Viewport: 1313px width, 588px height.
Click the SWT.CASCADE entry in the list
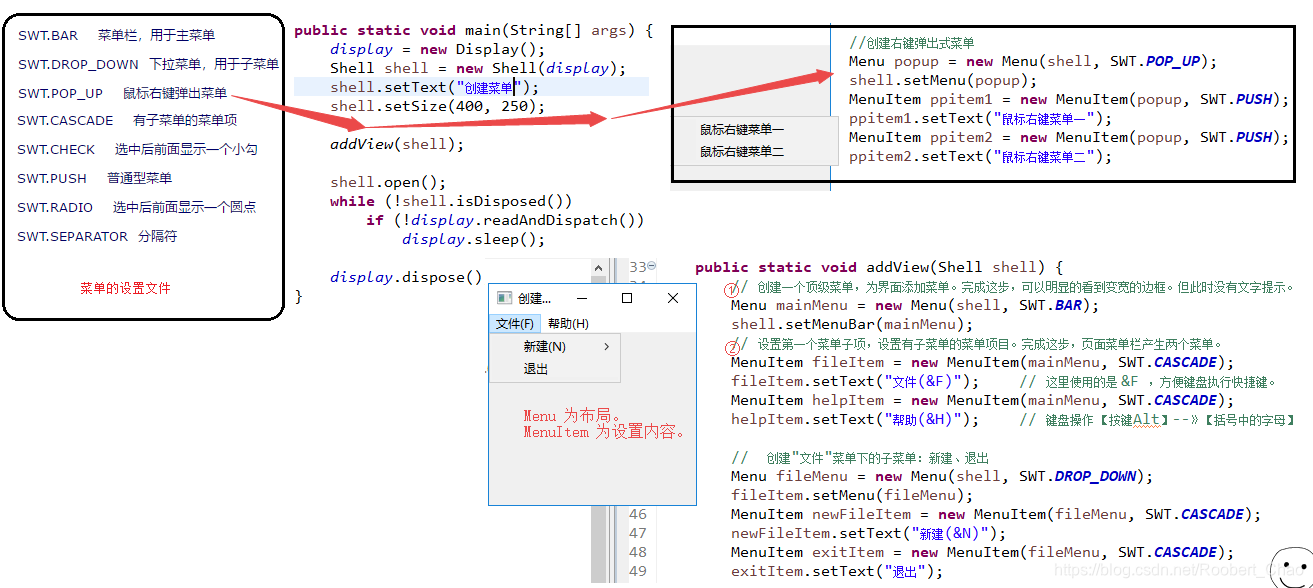pyautogui.click(x=127, y=121)
